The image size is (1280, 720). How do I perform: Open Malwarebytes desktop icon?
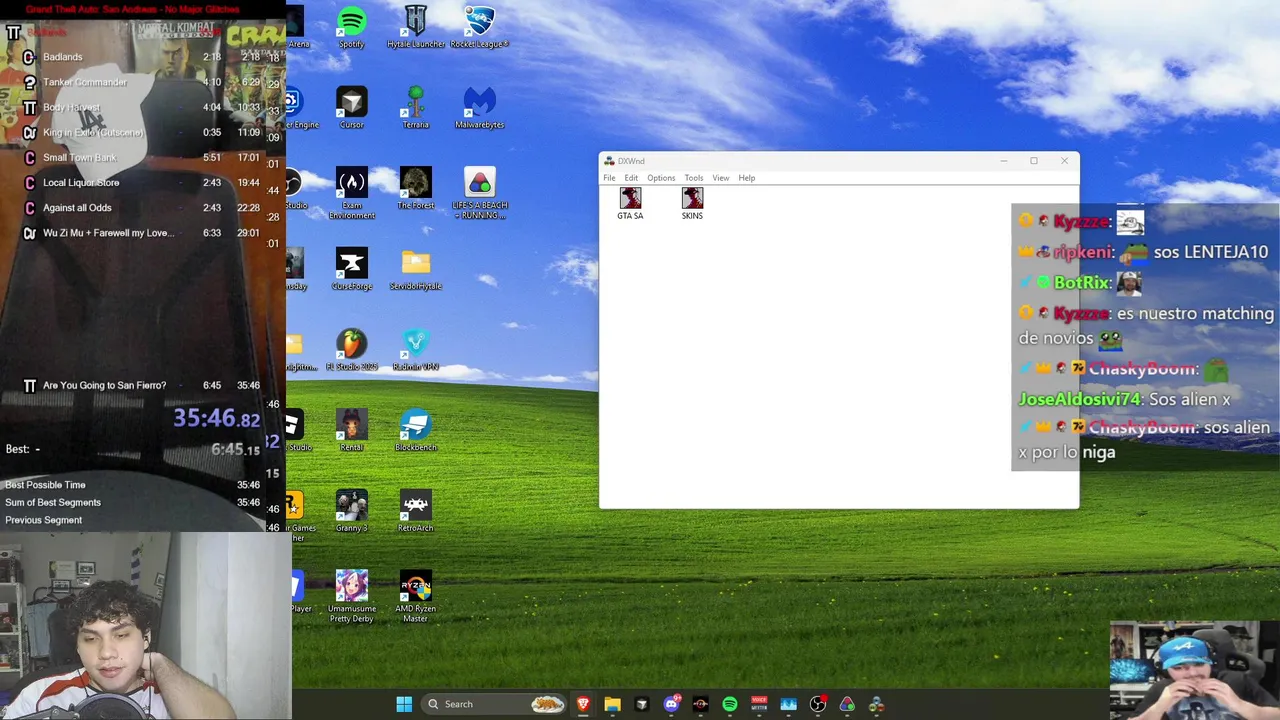[x=479, y=108]
